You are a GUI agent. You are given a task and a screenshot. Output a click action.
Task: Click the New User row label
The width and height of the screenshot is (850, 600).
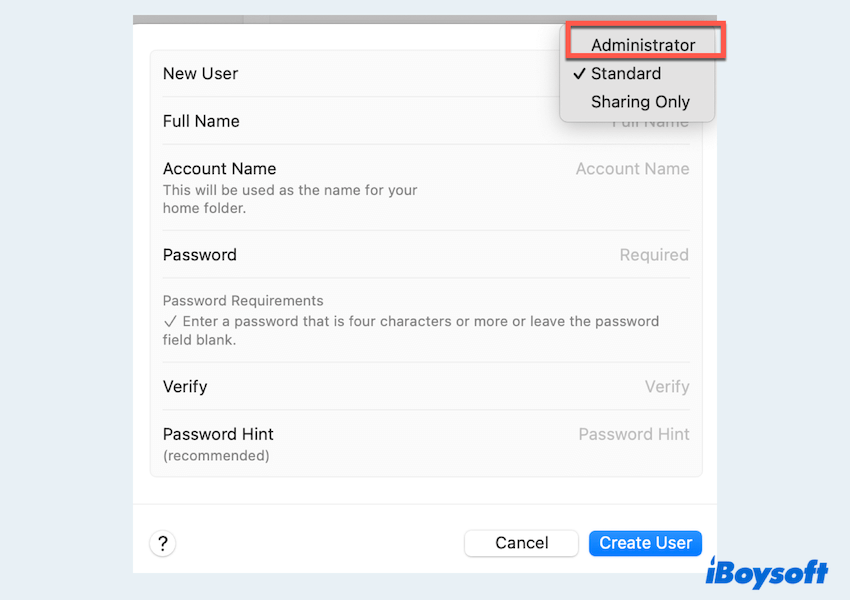coord(200,73)
